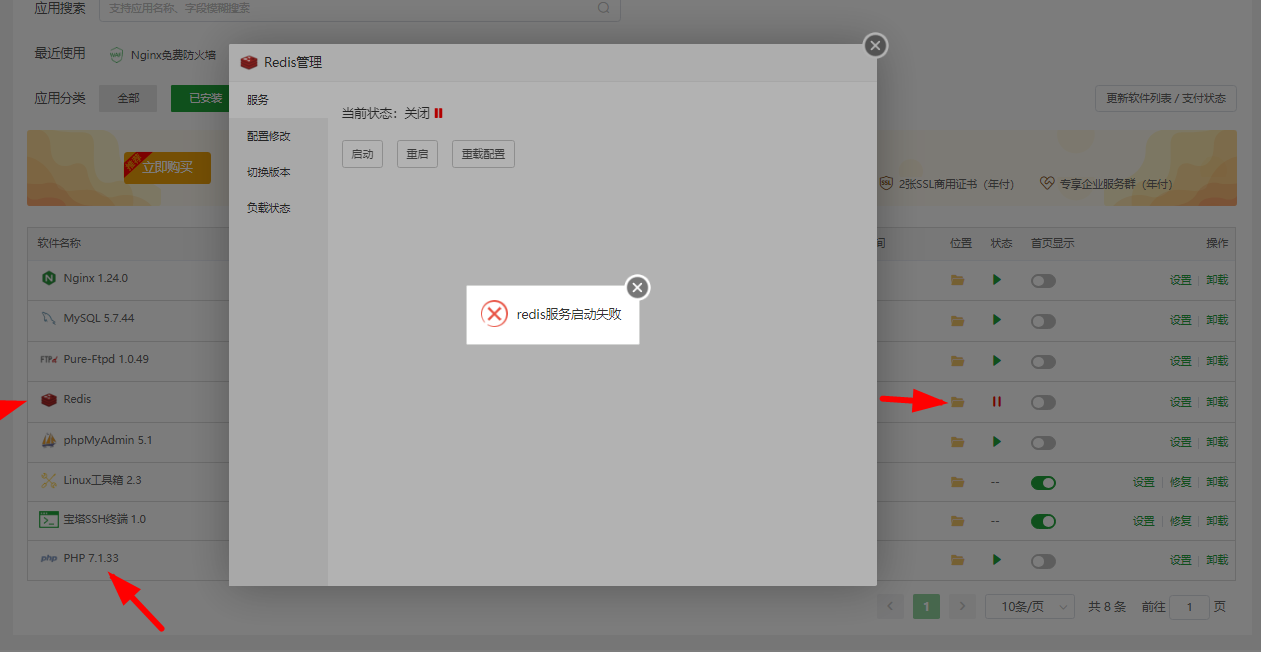
Task: Click 修复 for 宝塔SSH终端
Action: point(1181,521)
